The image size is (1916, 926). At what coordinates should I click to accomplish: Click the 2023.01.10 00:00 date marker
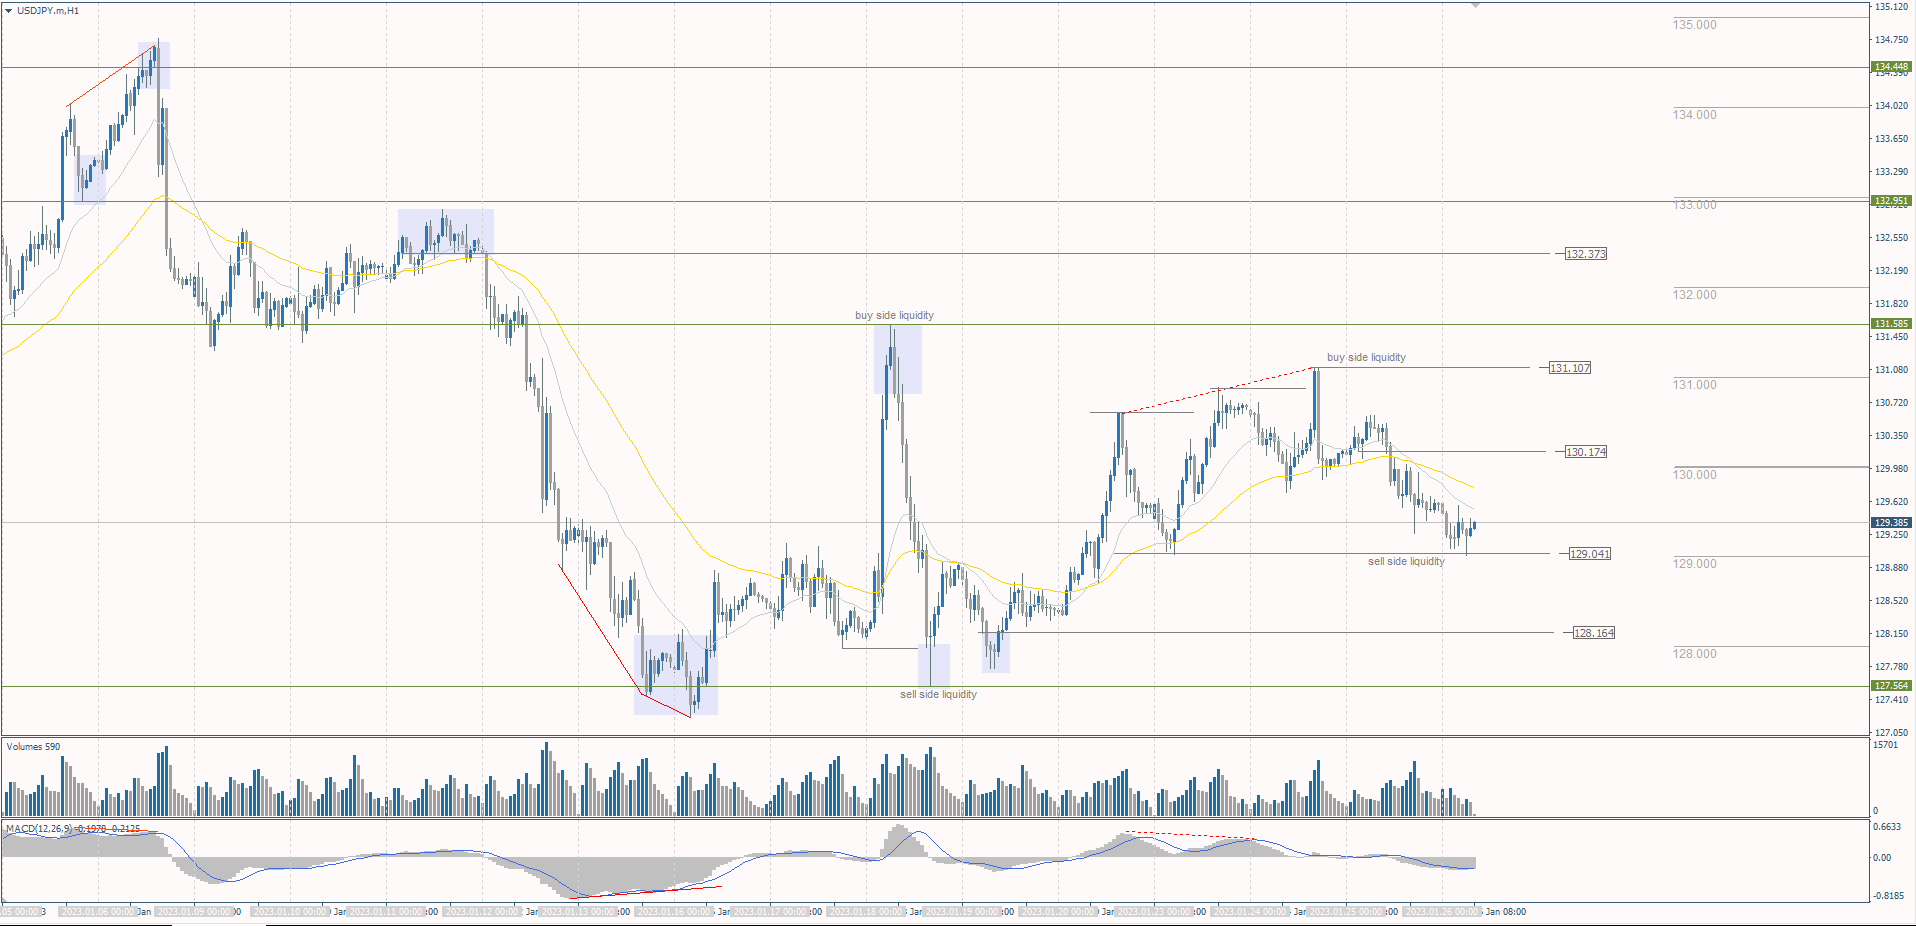point(290,912)
